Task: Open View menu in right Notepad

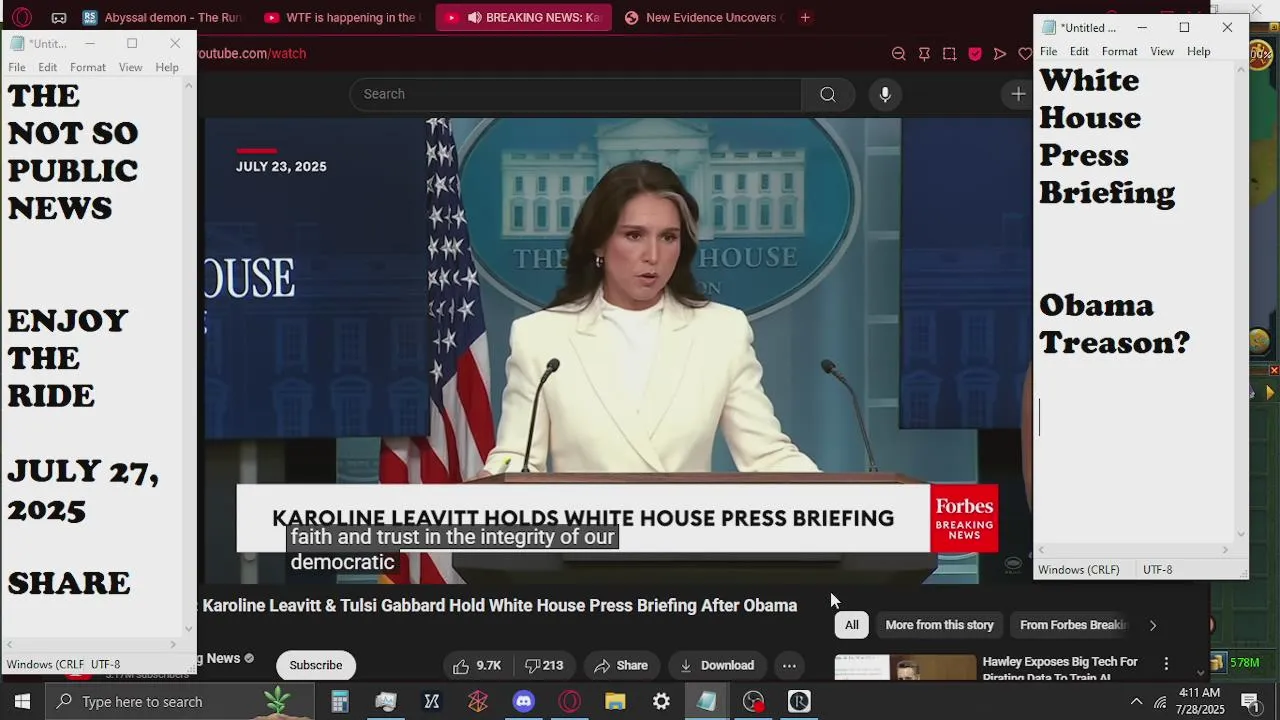Action: pyautogui.click(x=1162, y=51)
